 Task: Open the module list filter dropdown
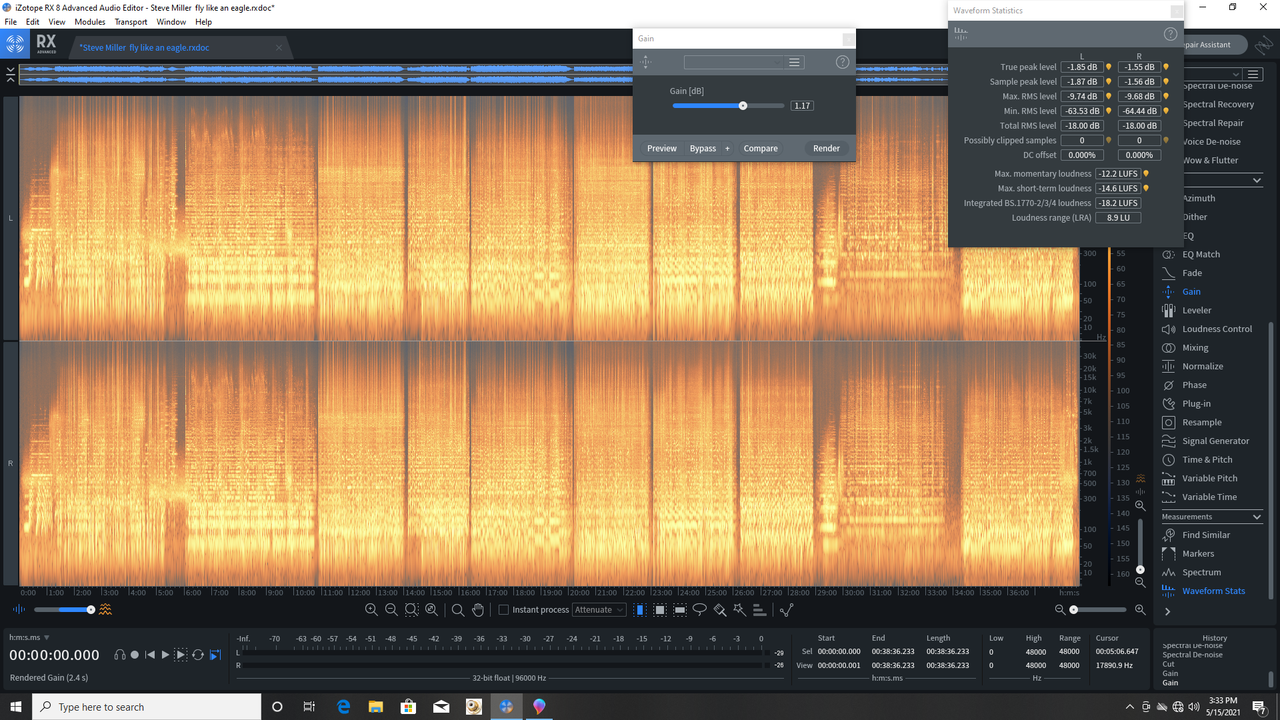point(1236,74)
